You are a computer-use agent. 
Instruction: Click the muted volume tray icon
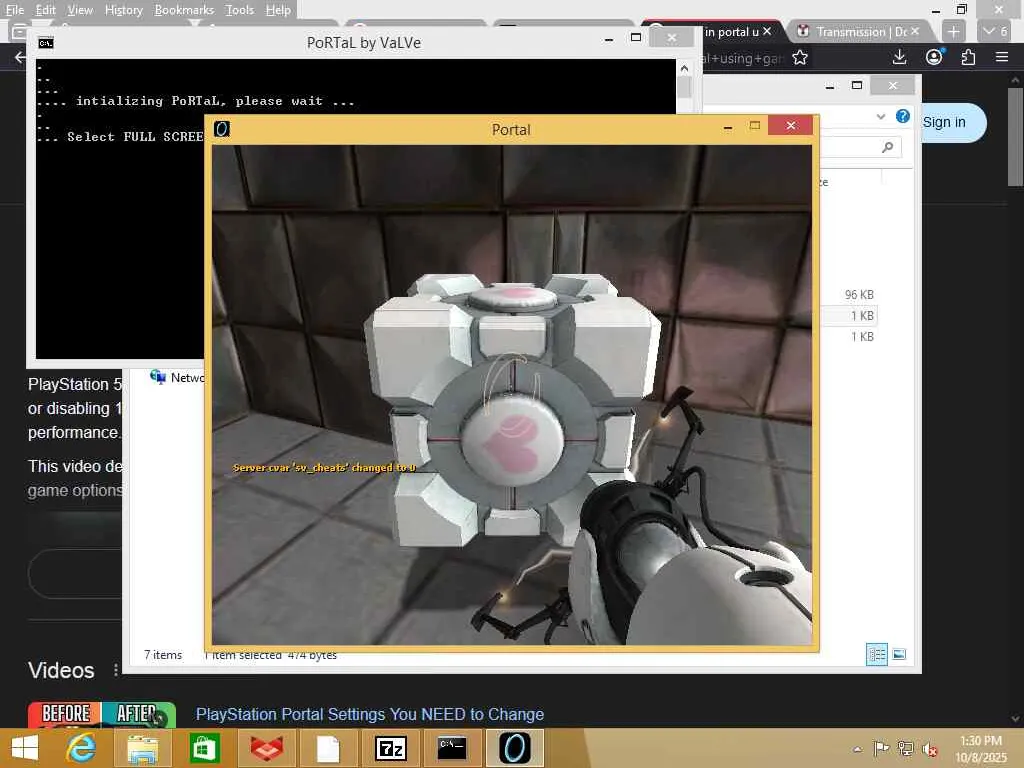pos(929,749)
